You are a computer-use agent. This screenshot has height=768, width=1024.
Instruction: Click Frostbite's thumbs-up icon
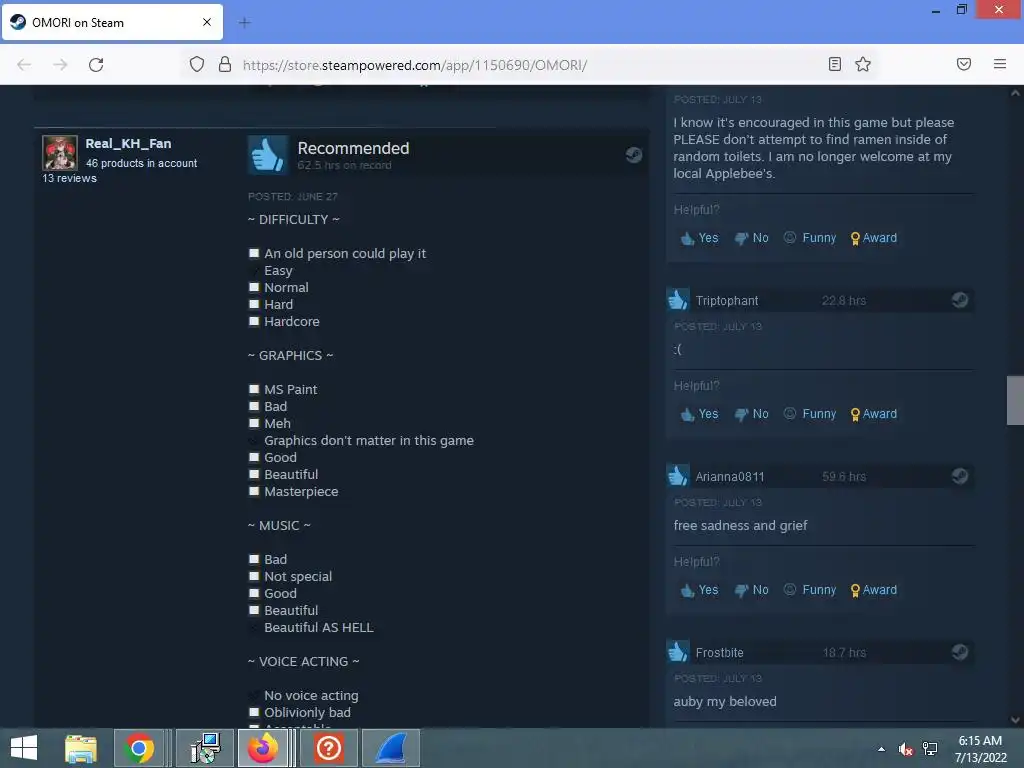pos(678,652)
